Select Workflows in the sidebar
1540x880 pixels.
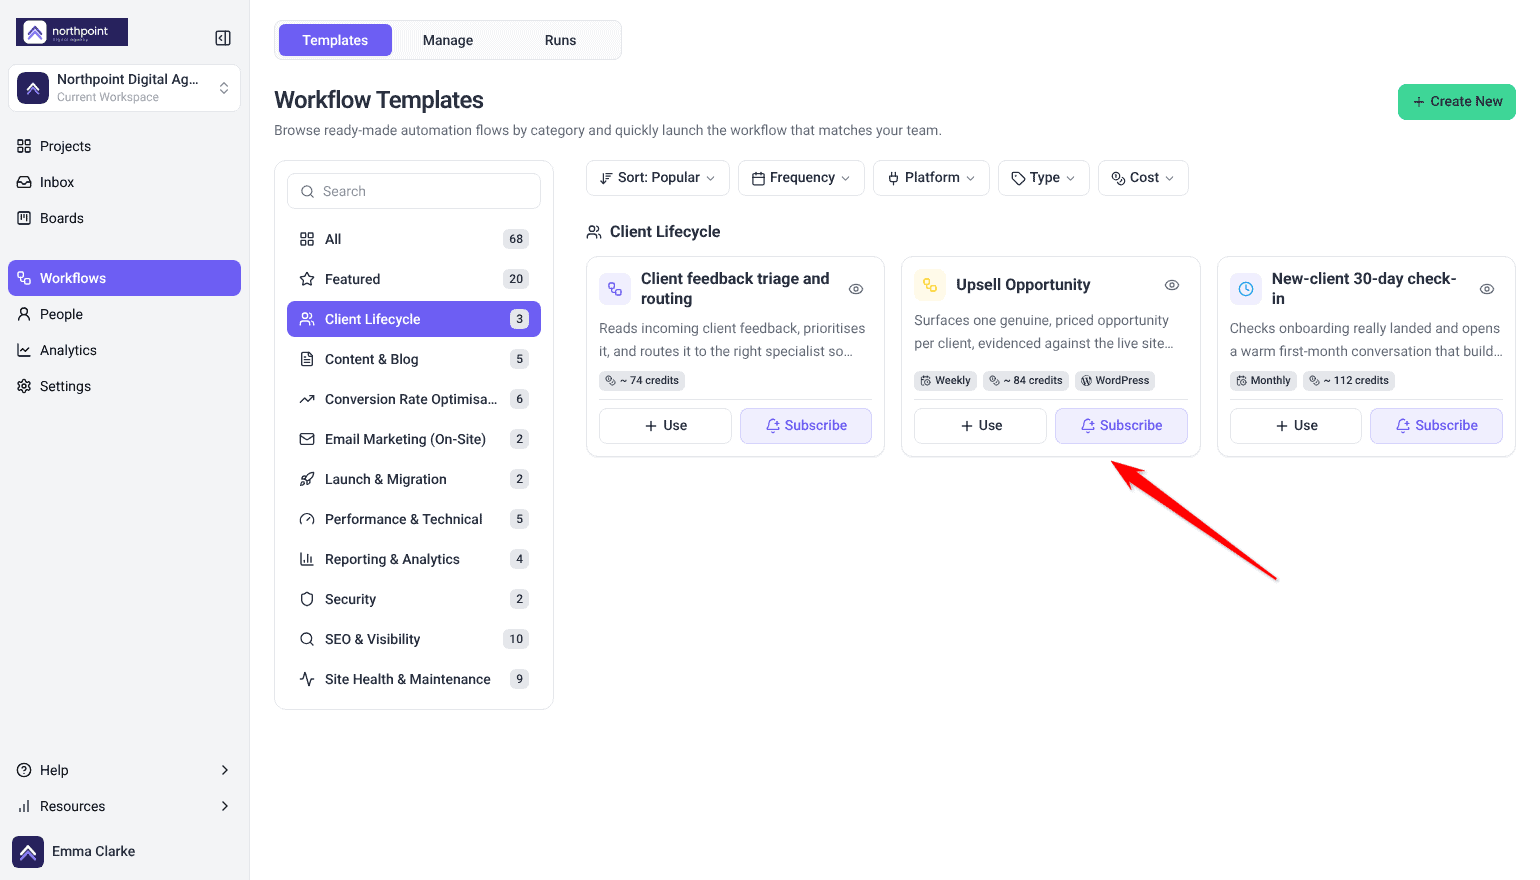124,278
